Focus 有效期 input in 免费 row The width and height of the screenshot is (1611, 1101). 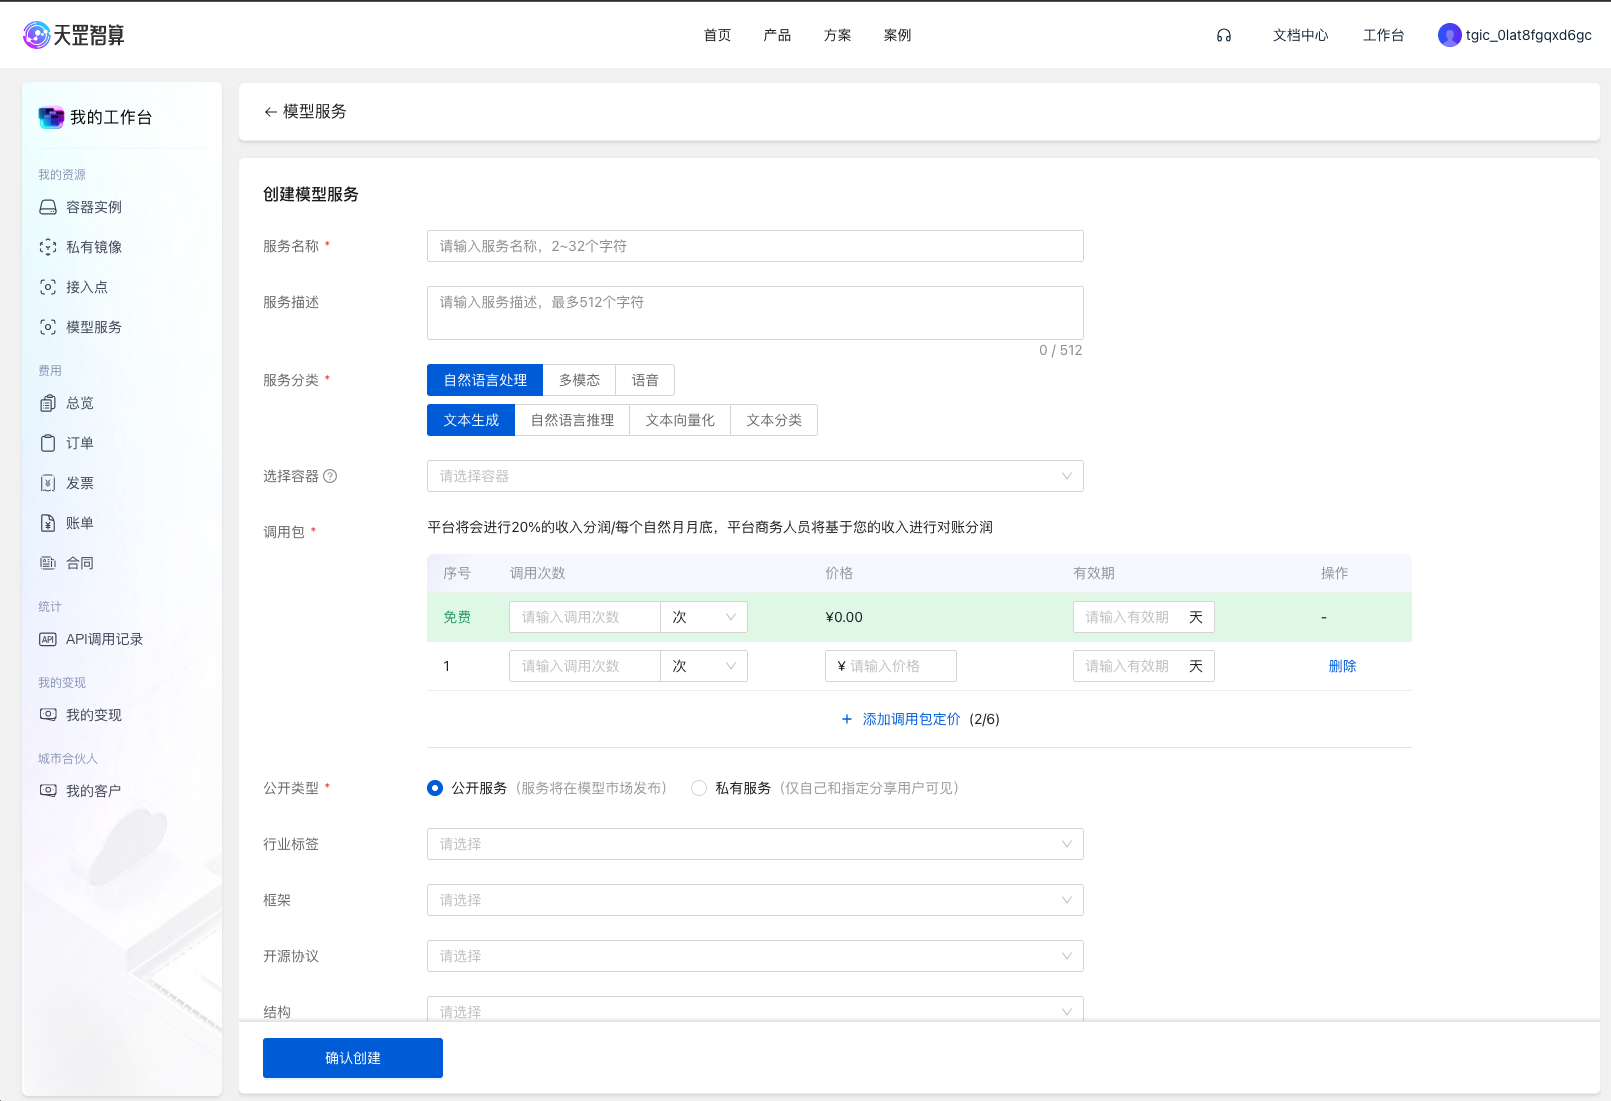pos(1143,617)
